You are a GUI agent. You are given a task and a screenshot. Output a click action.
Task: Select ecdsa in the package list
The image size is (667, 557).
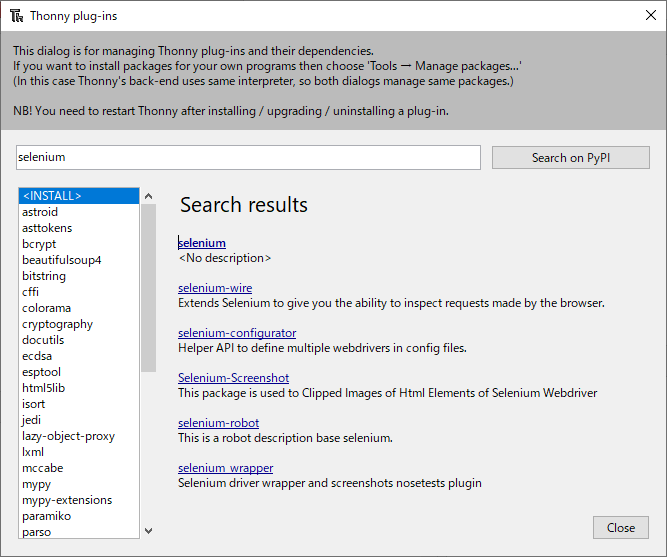tap(79, 356)
